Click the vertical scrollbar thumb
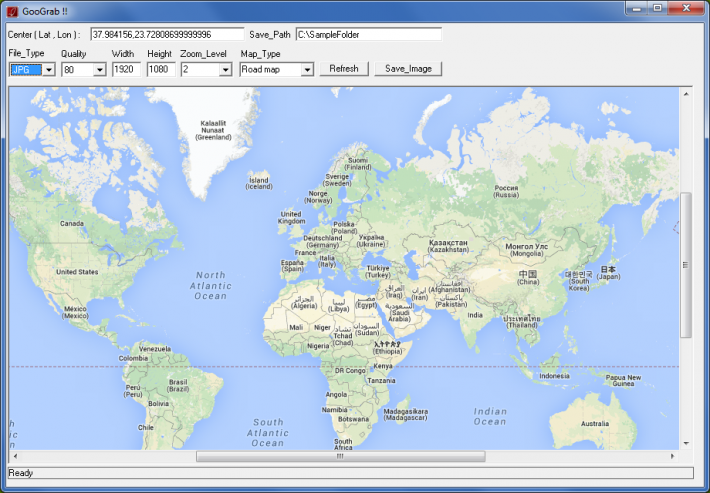The height and width of the screenshot is (493, 710). point(686,265)
